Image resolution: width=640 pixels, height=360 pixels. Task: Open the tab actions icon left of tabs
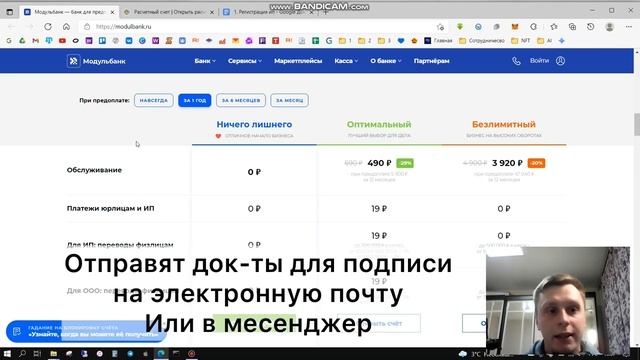click(x=10, y=12)
